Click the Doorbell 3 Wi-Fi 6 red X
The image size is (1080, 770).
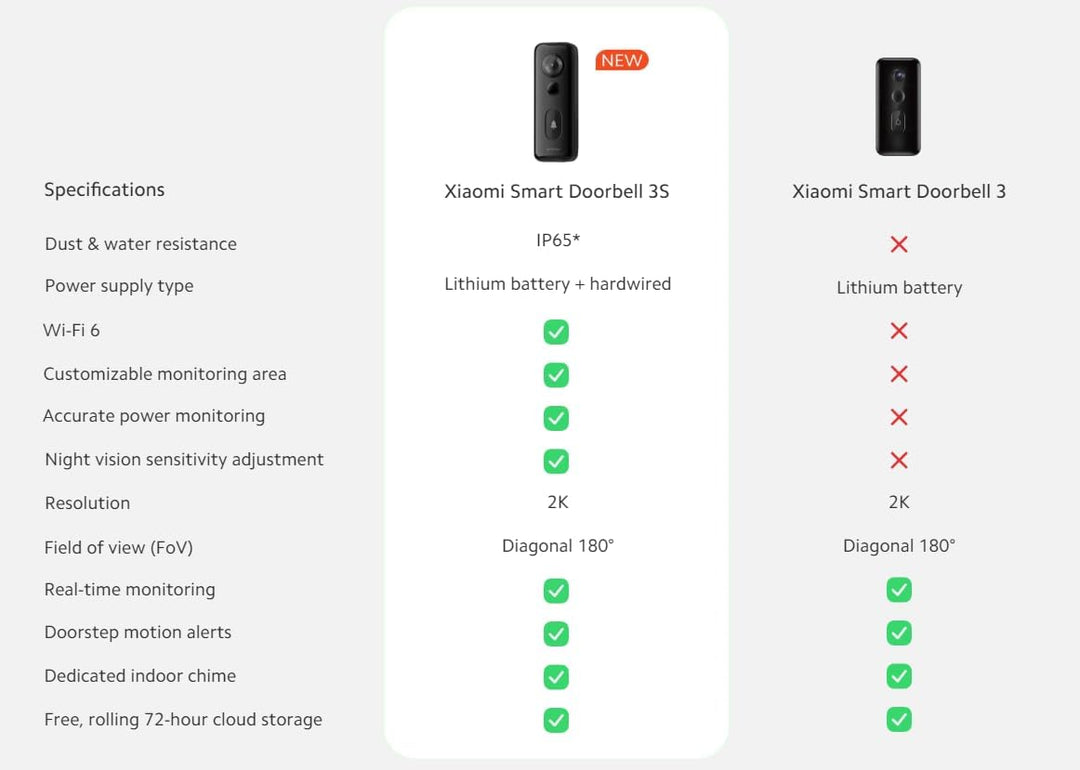(x=899, y=331)
